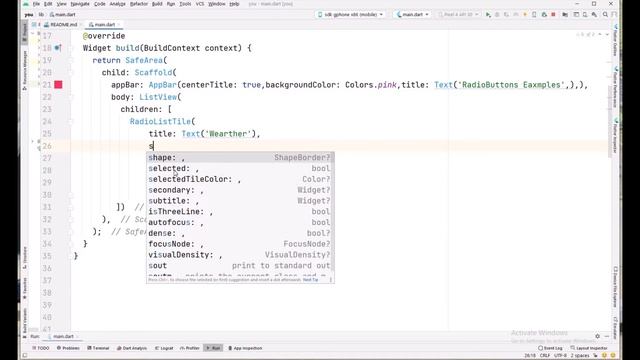640x360 pixels.
Task: Open the Pixel emulator selector dropdown
Action: (458, 15)
